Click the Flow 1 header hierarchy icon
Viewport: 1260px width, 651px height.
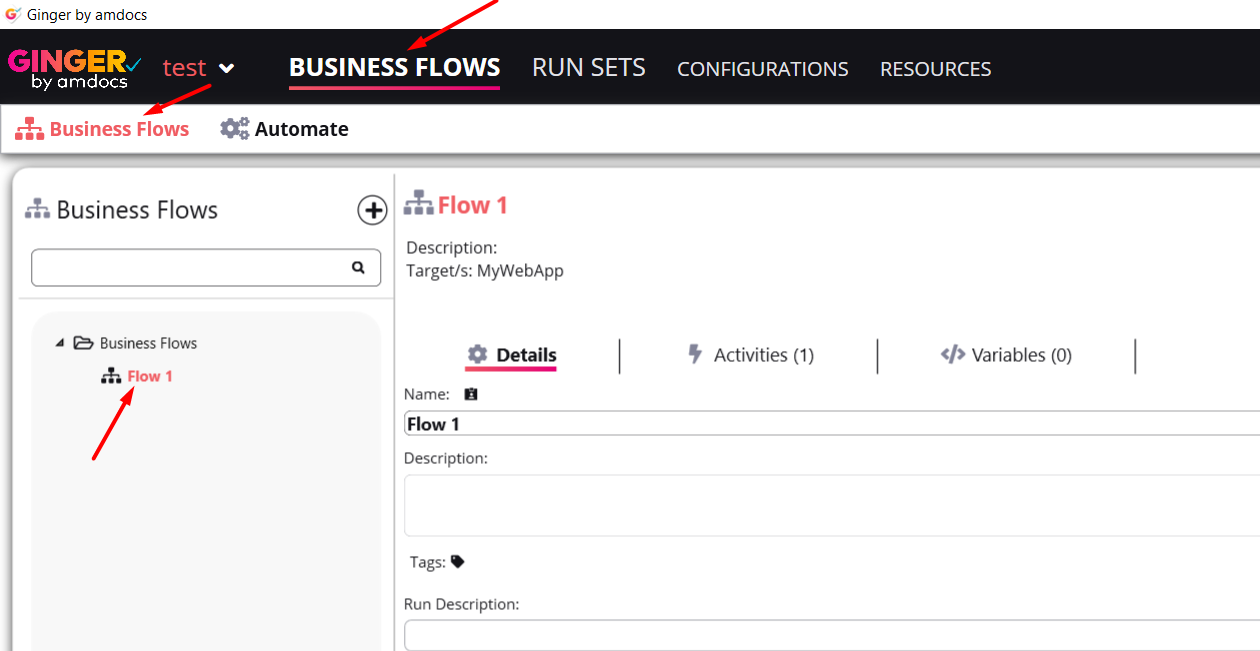click(418, 204)
